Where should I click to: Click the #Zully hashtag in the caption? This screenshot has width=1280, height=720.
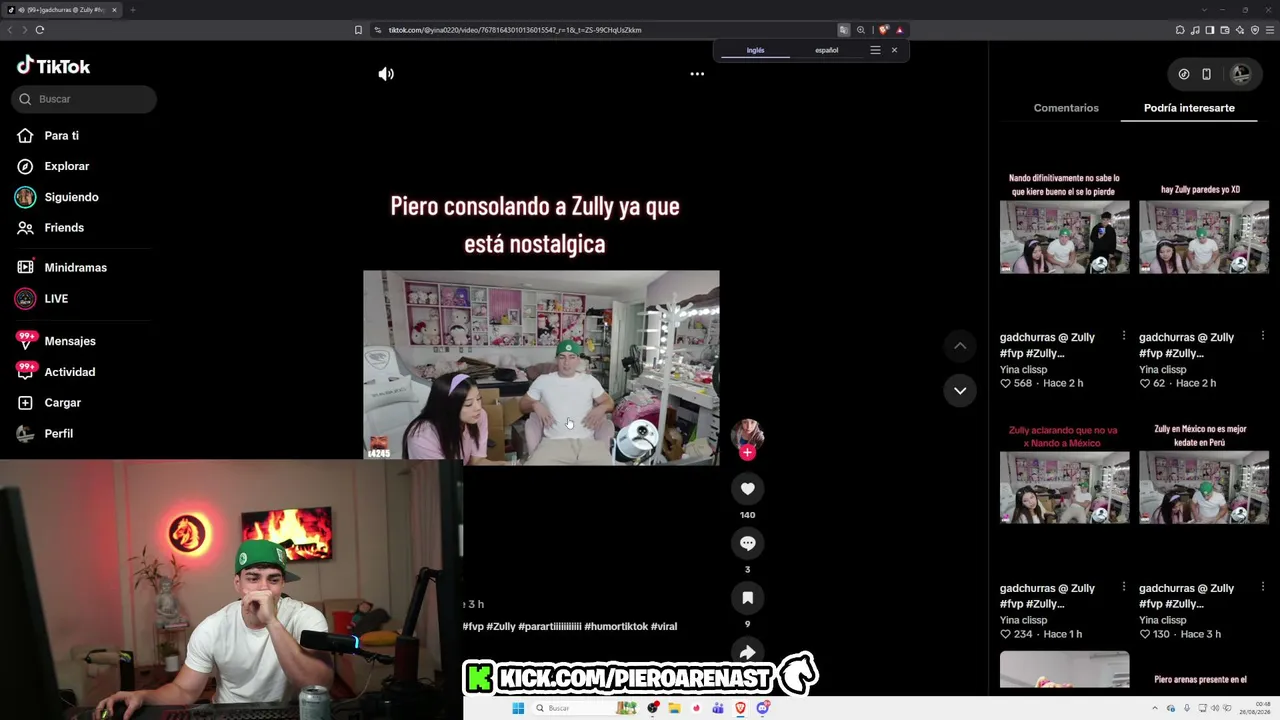[501, 626]
